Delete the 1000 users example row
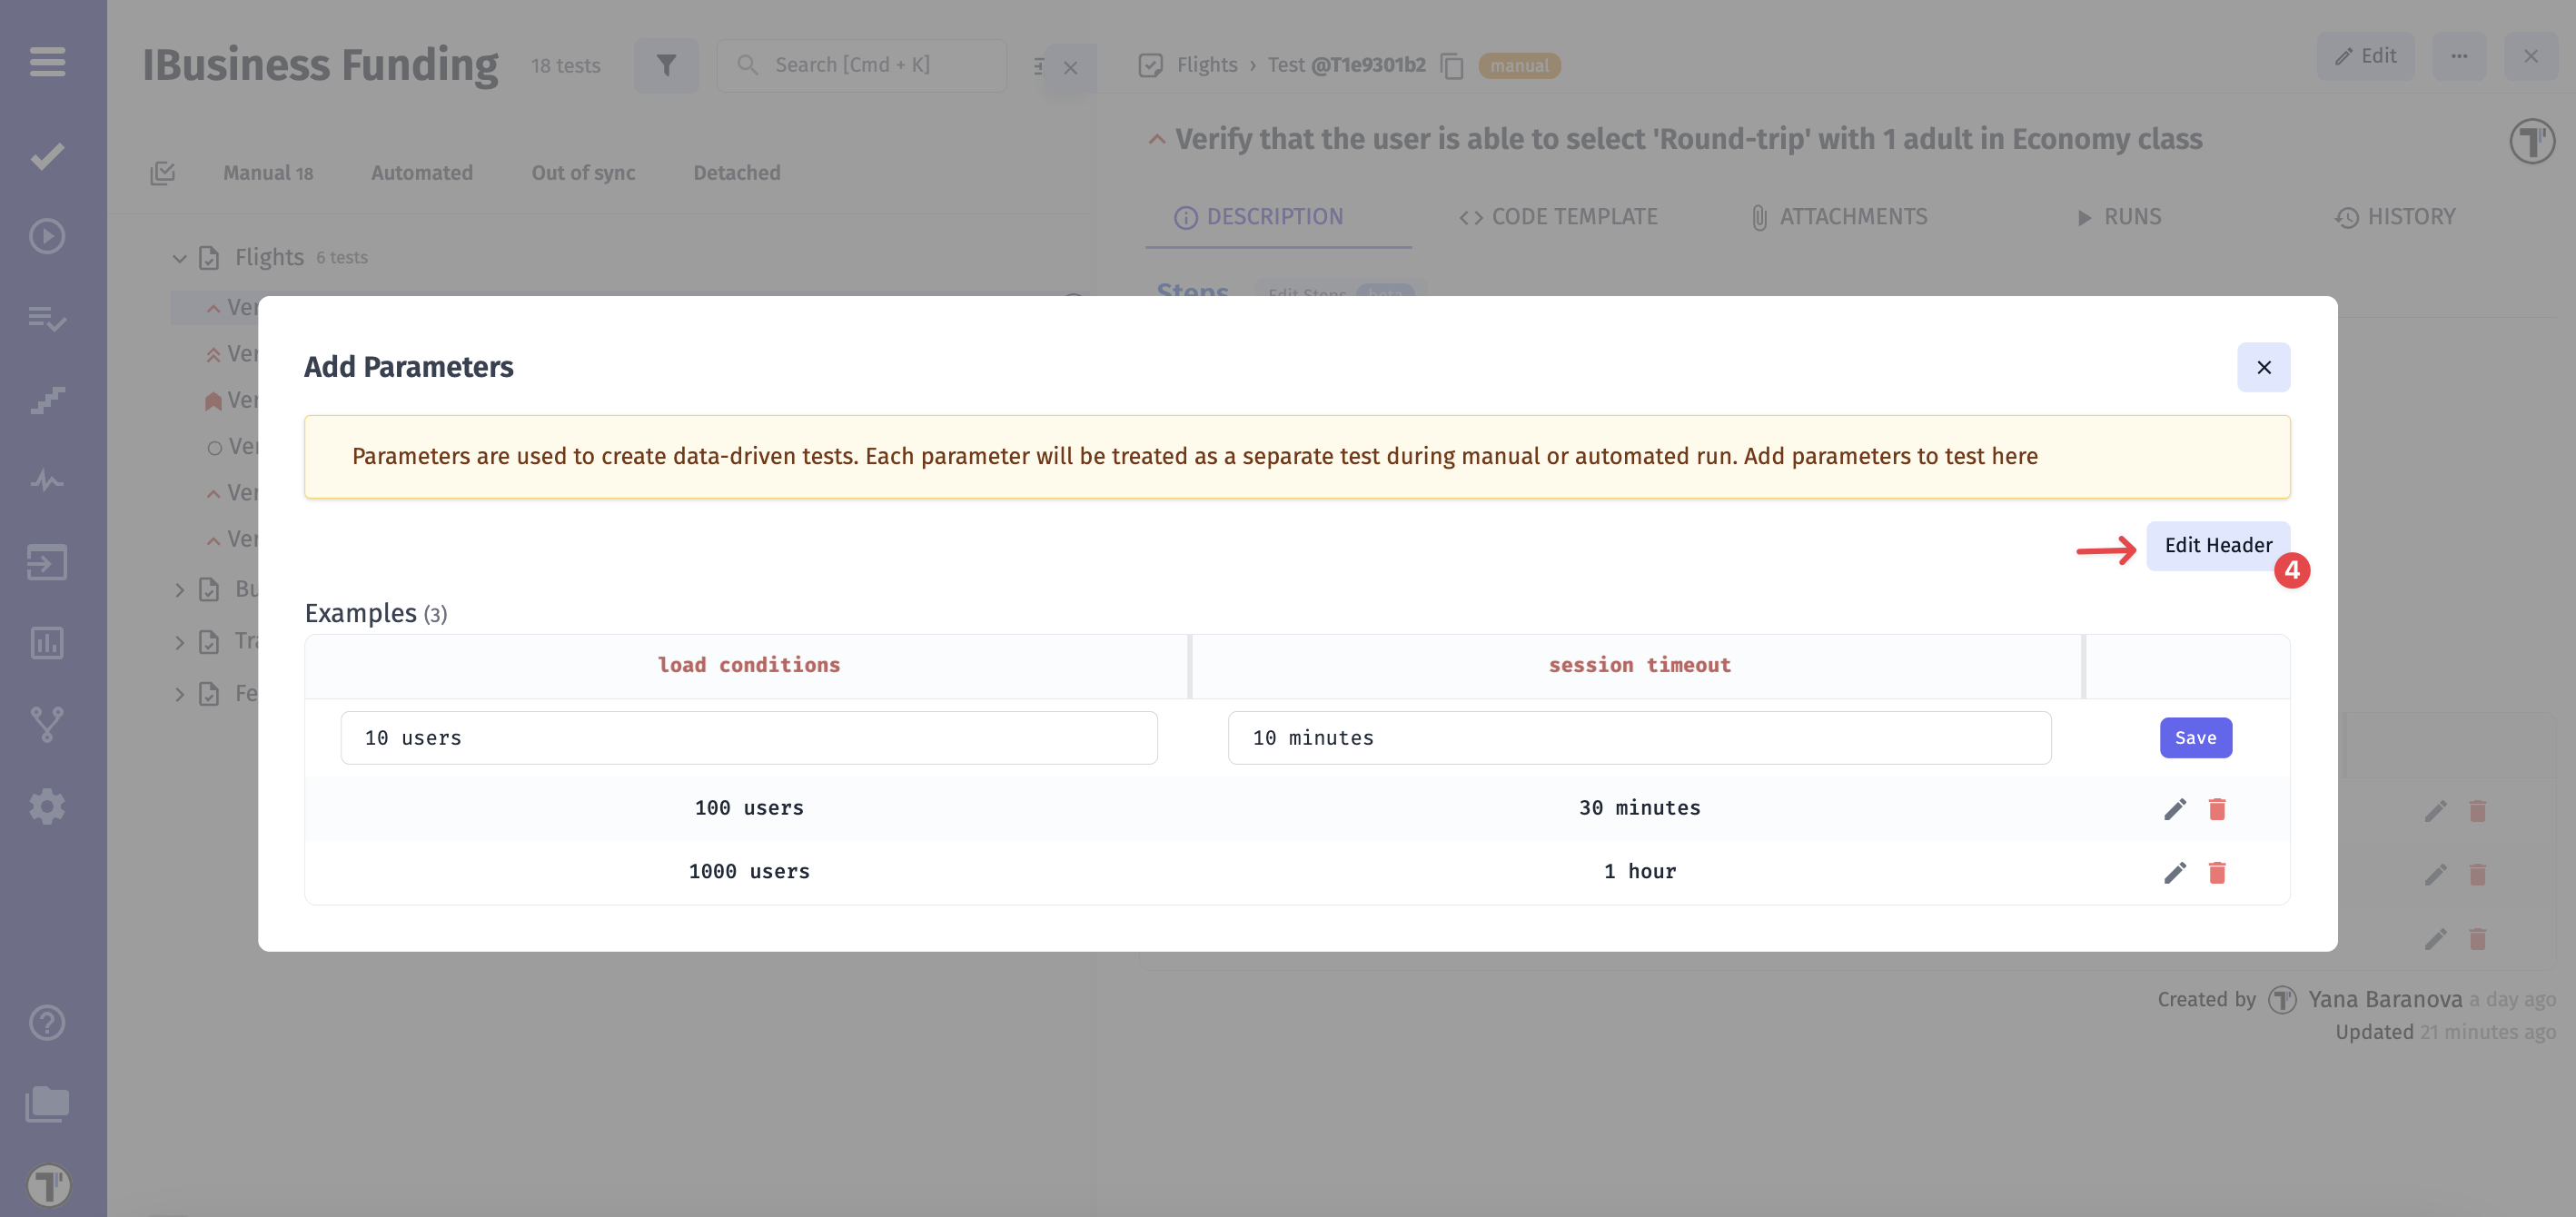The image size is (2576, 1217). (x=2216, y=872)
